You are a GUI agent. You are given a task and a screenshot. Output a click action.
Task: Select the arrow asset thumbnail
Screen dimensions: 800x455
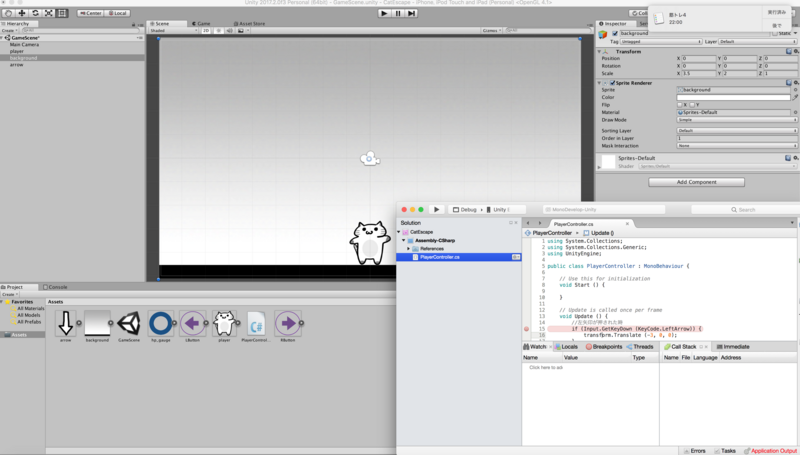tap(65, 323)
